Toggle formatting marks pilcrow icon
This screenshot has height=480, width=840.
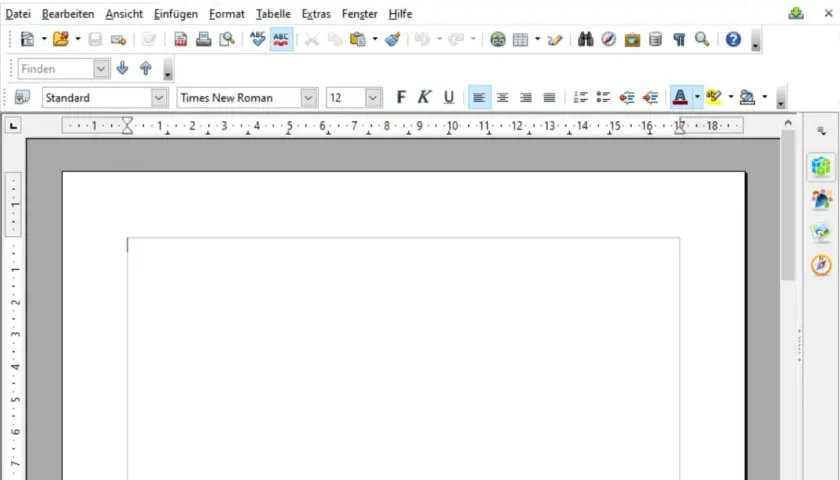pyautogui.click(x=679, y=39)
